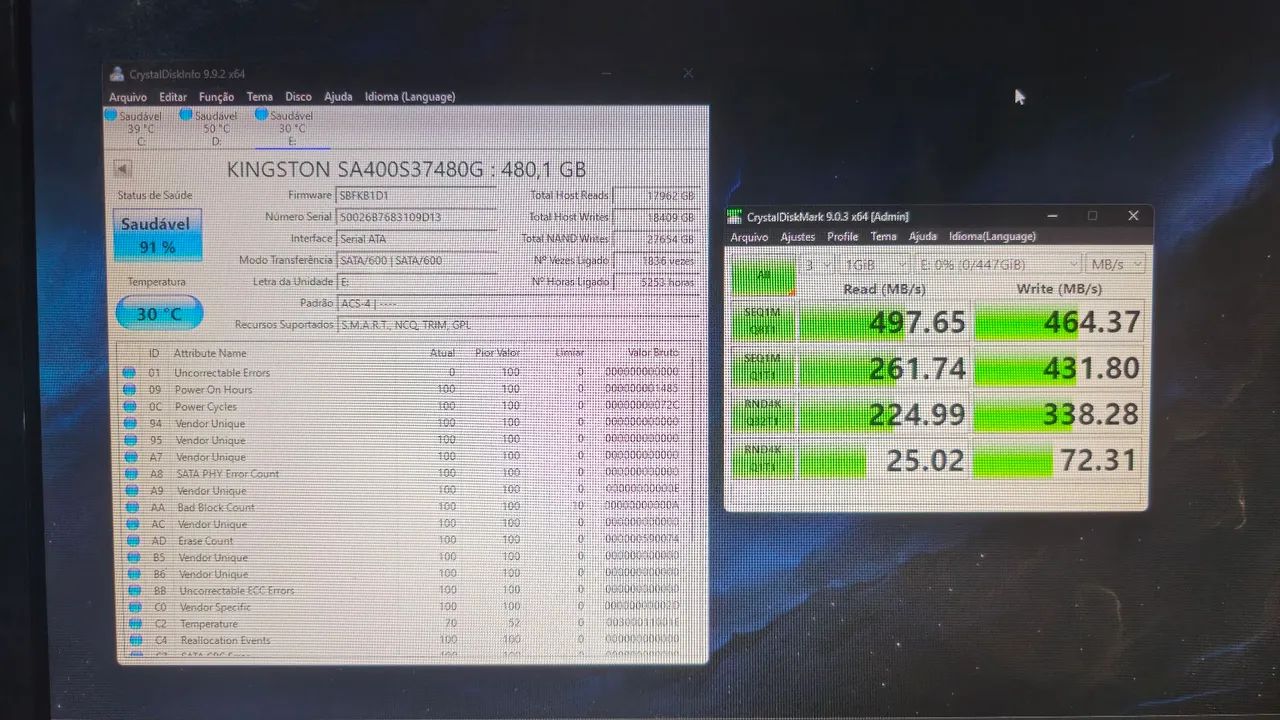Image resolution: width=1280 pixels, height=720 pixels.
Task: Click the Saudável 91 % health status button
Action: point(157,236)
